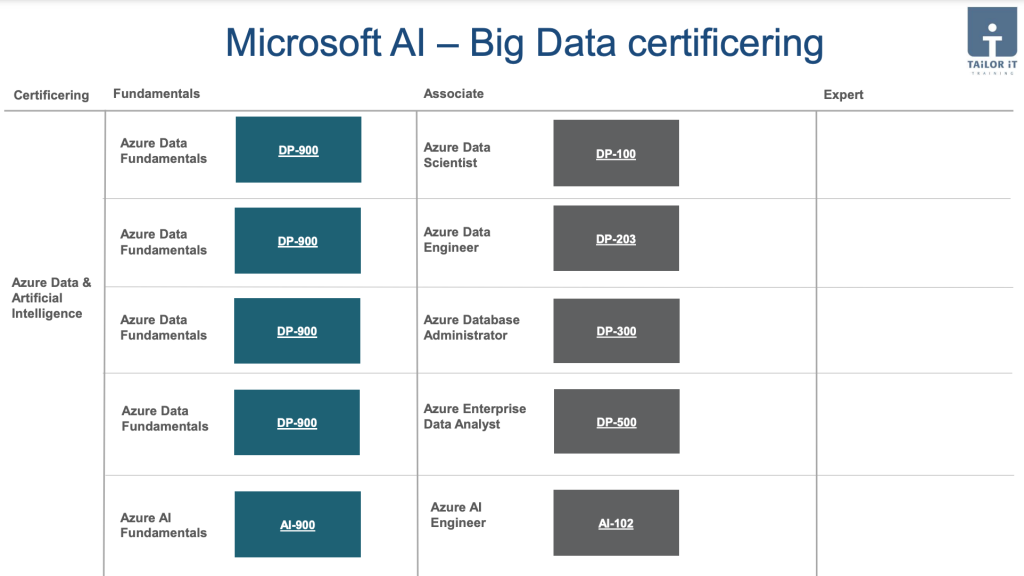Open the DP-900 link beside Azure Data Engineer

point(298,241)
